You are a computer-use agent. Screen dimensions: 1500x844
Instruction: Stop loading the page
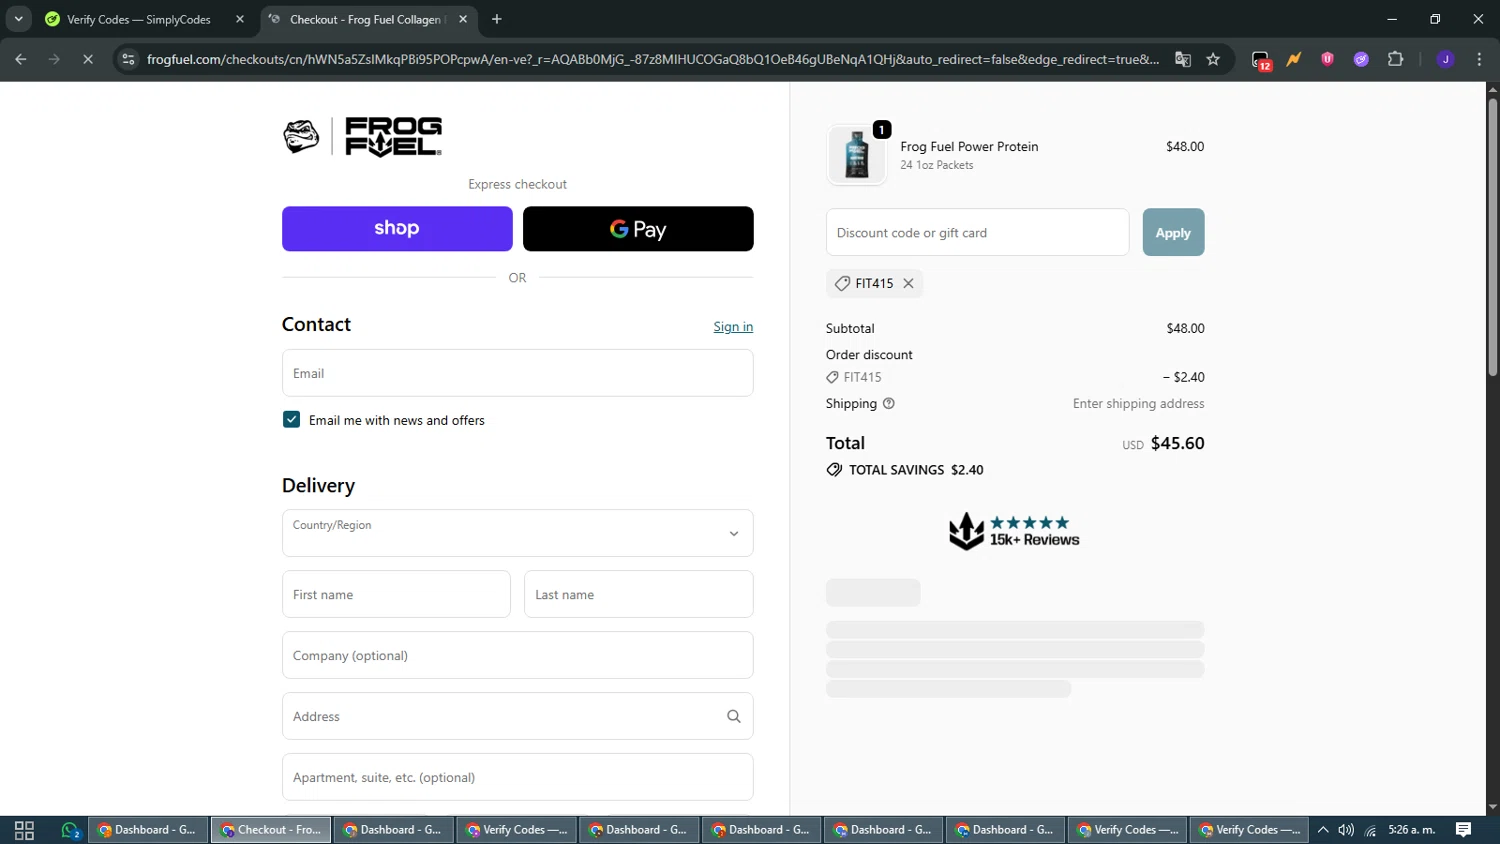coord(88,59)
